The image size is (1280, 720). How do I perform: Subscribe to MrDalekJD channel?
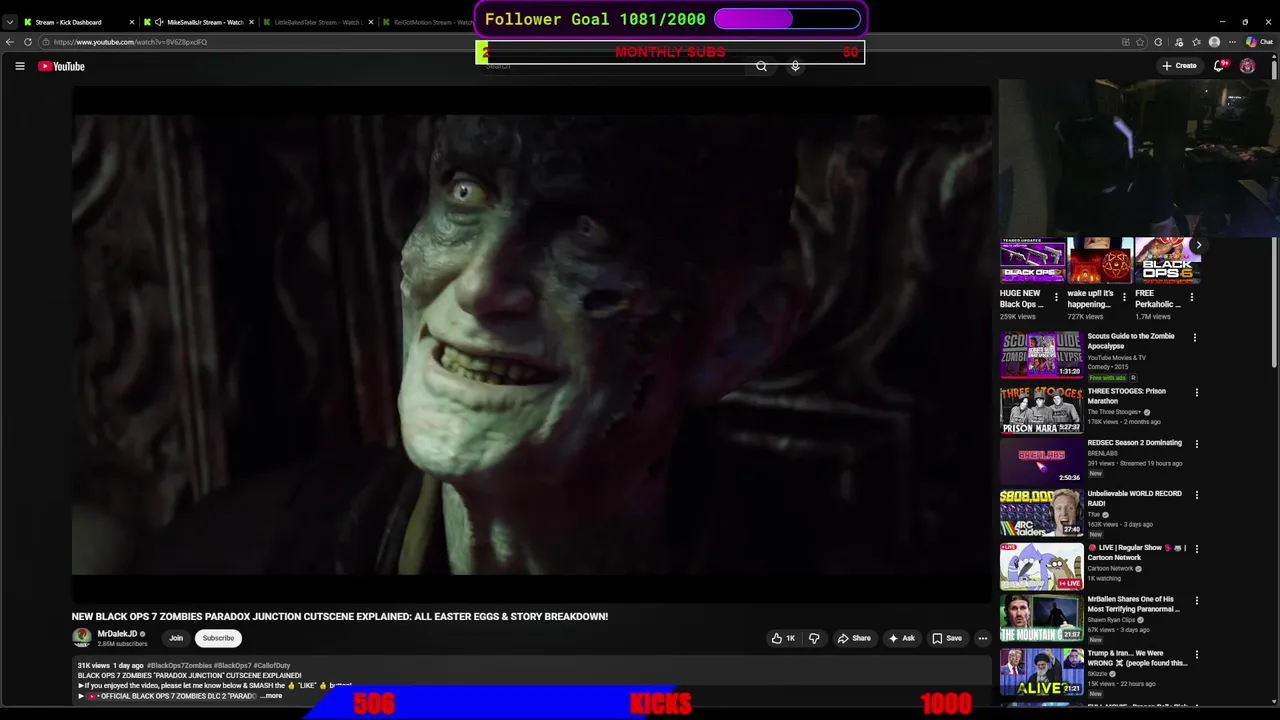218,638
